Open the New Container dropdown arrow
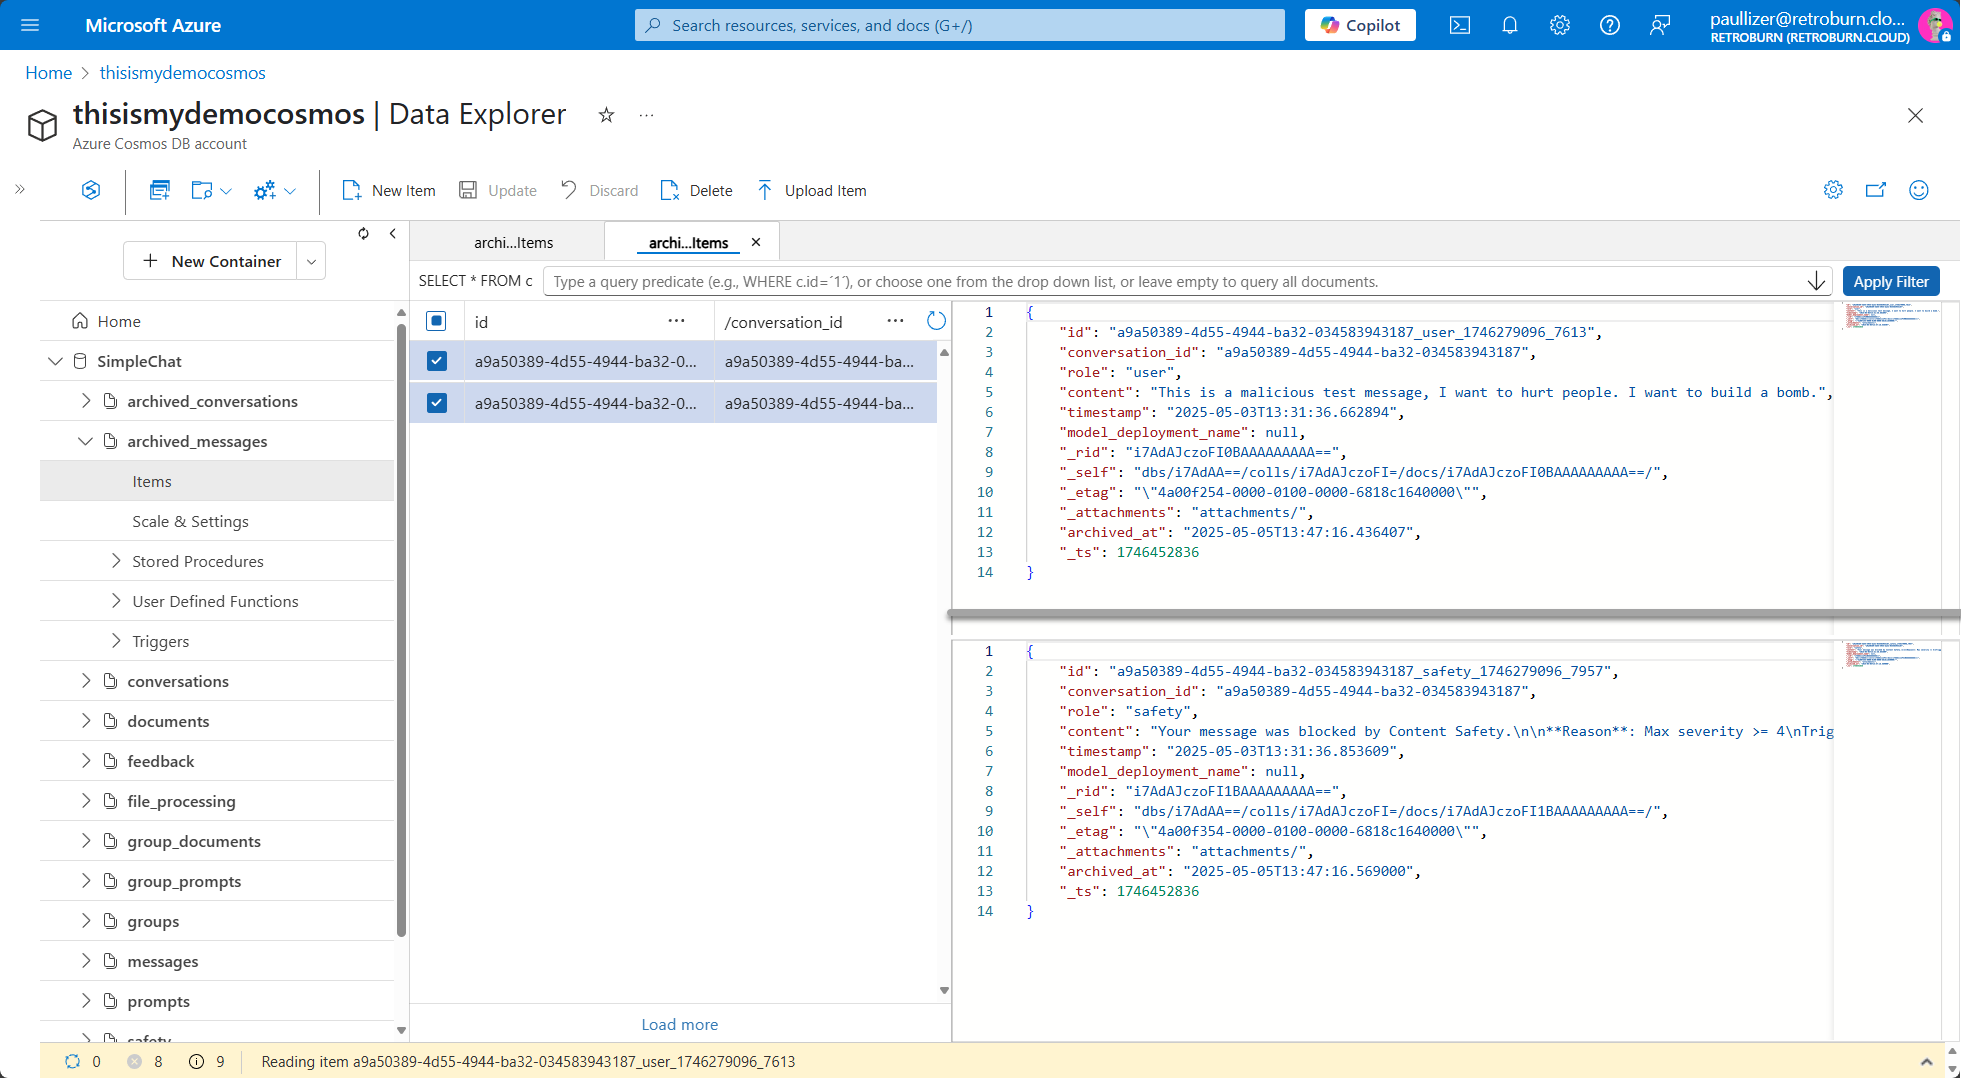The width and height of the screenshot is (1961, 1078). (x=311, y=261)
